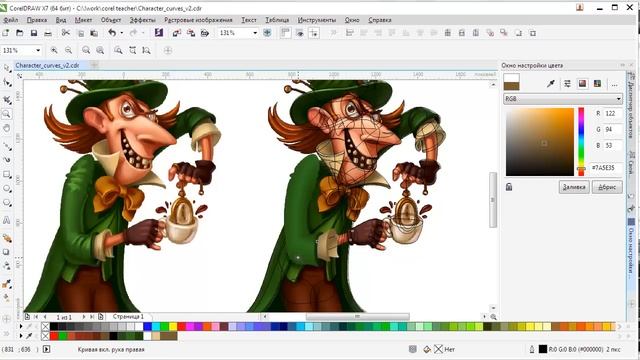Open the Инструменты menu
The height and width of the screenshot is (360, 640).
tap(317, 20)
